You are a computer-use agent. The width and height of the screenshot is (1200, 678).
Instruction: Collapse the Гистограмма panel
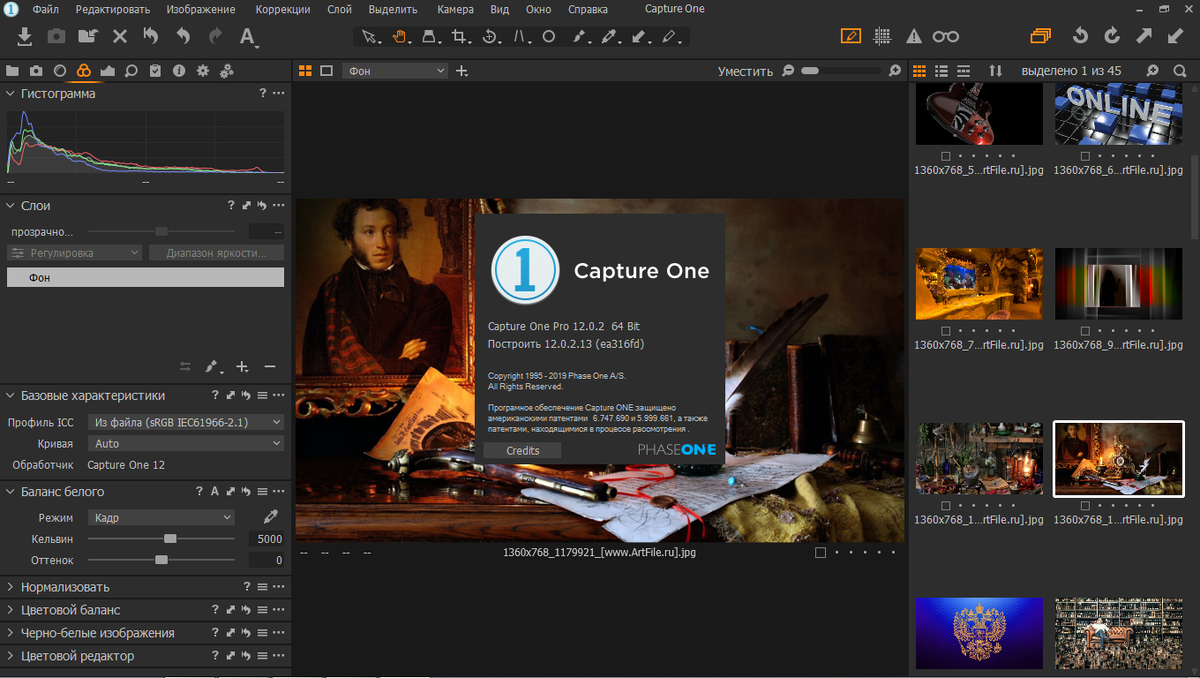pos(11,93)
